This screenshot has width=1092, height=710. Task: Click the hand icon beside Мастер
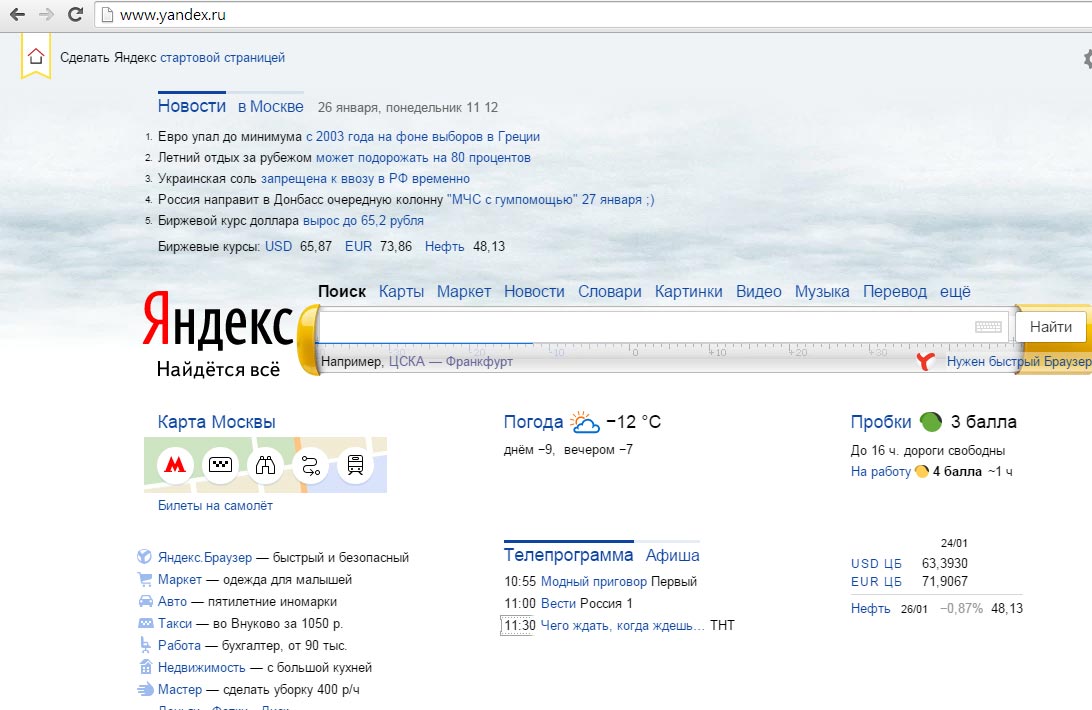click(146, 689)
